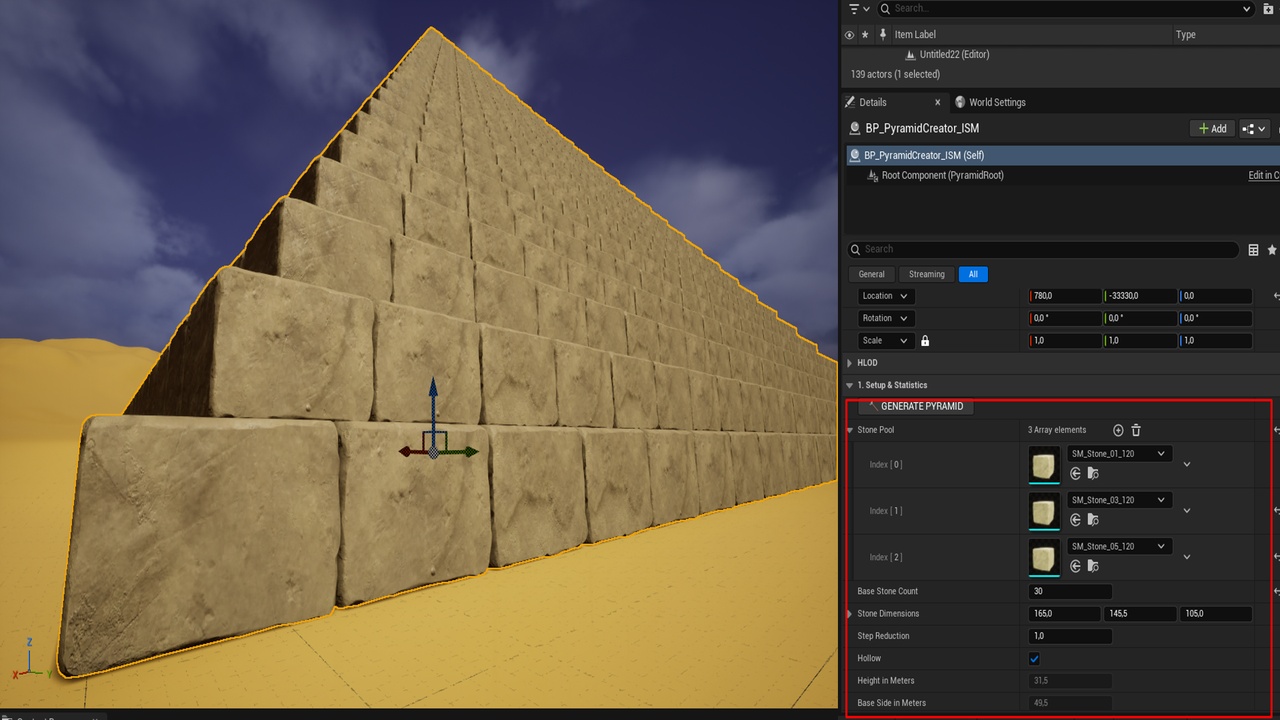Image resolution: width=1280 pixels, height=720 pixels.
Task: Show only favorite properties star icon
Action: (1272, 250)
